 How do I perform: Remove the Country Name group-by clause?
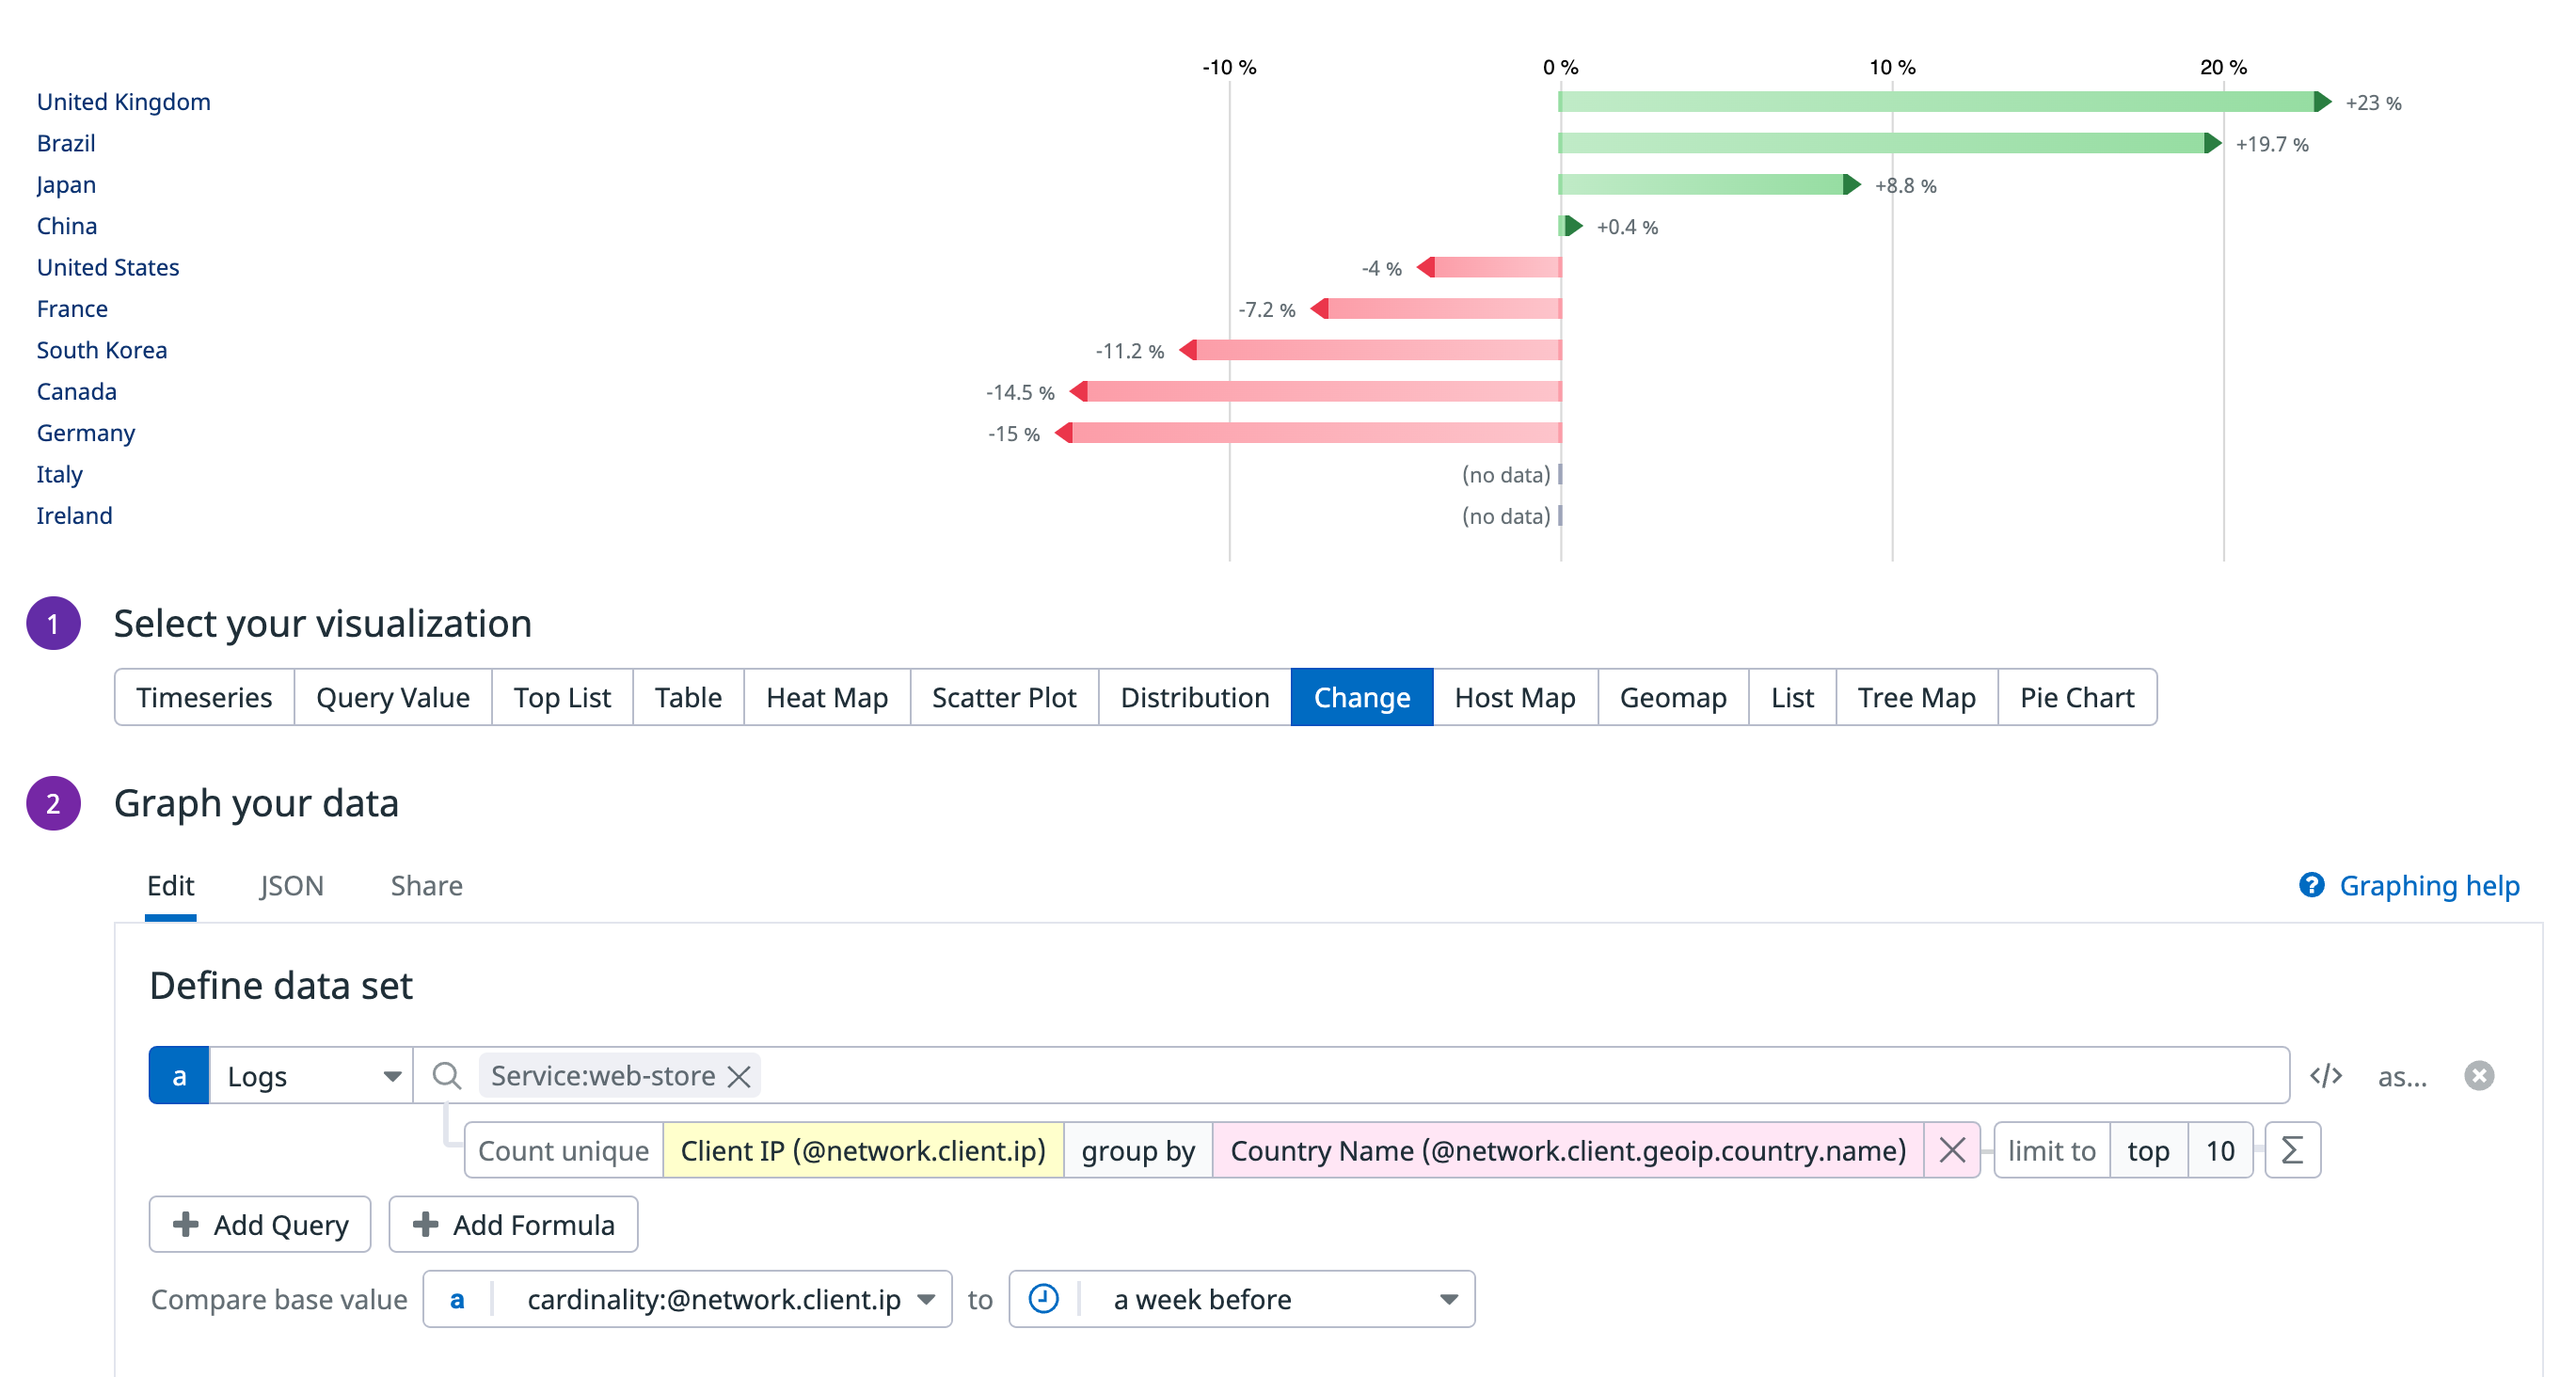tap(1951, 1150)
